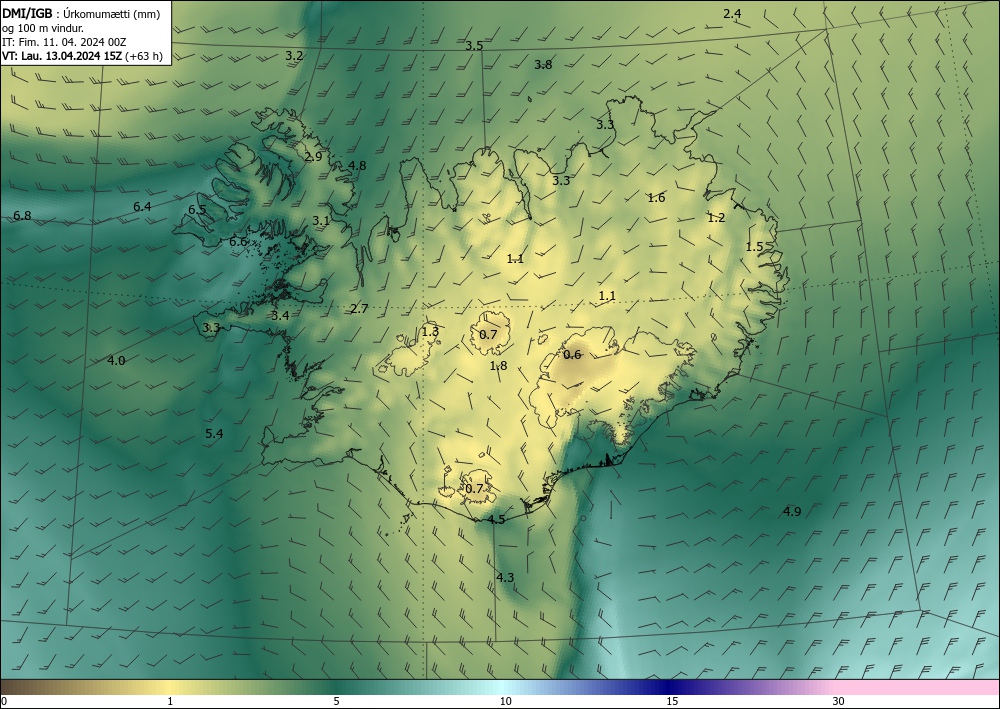
Task: Click the 3.4 value label
Action: click(x=280, y=315)
